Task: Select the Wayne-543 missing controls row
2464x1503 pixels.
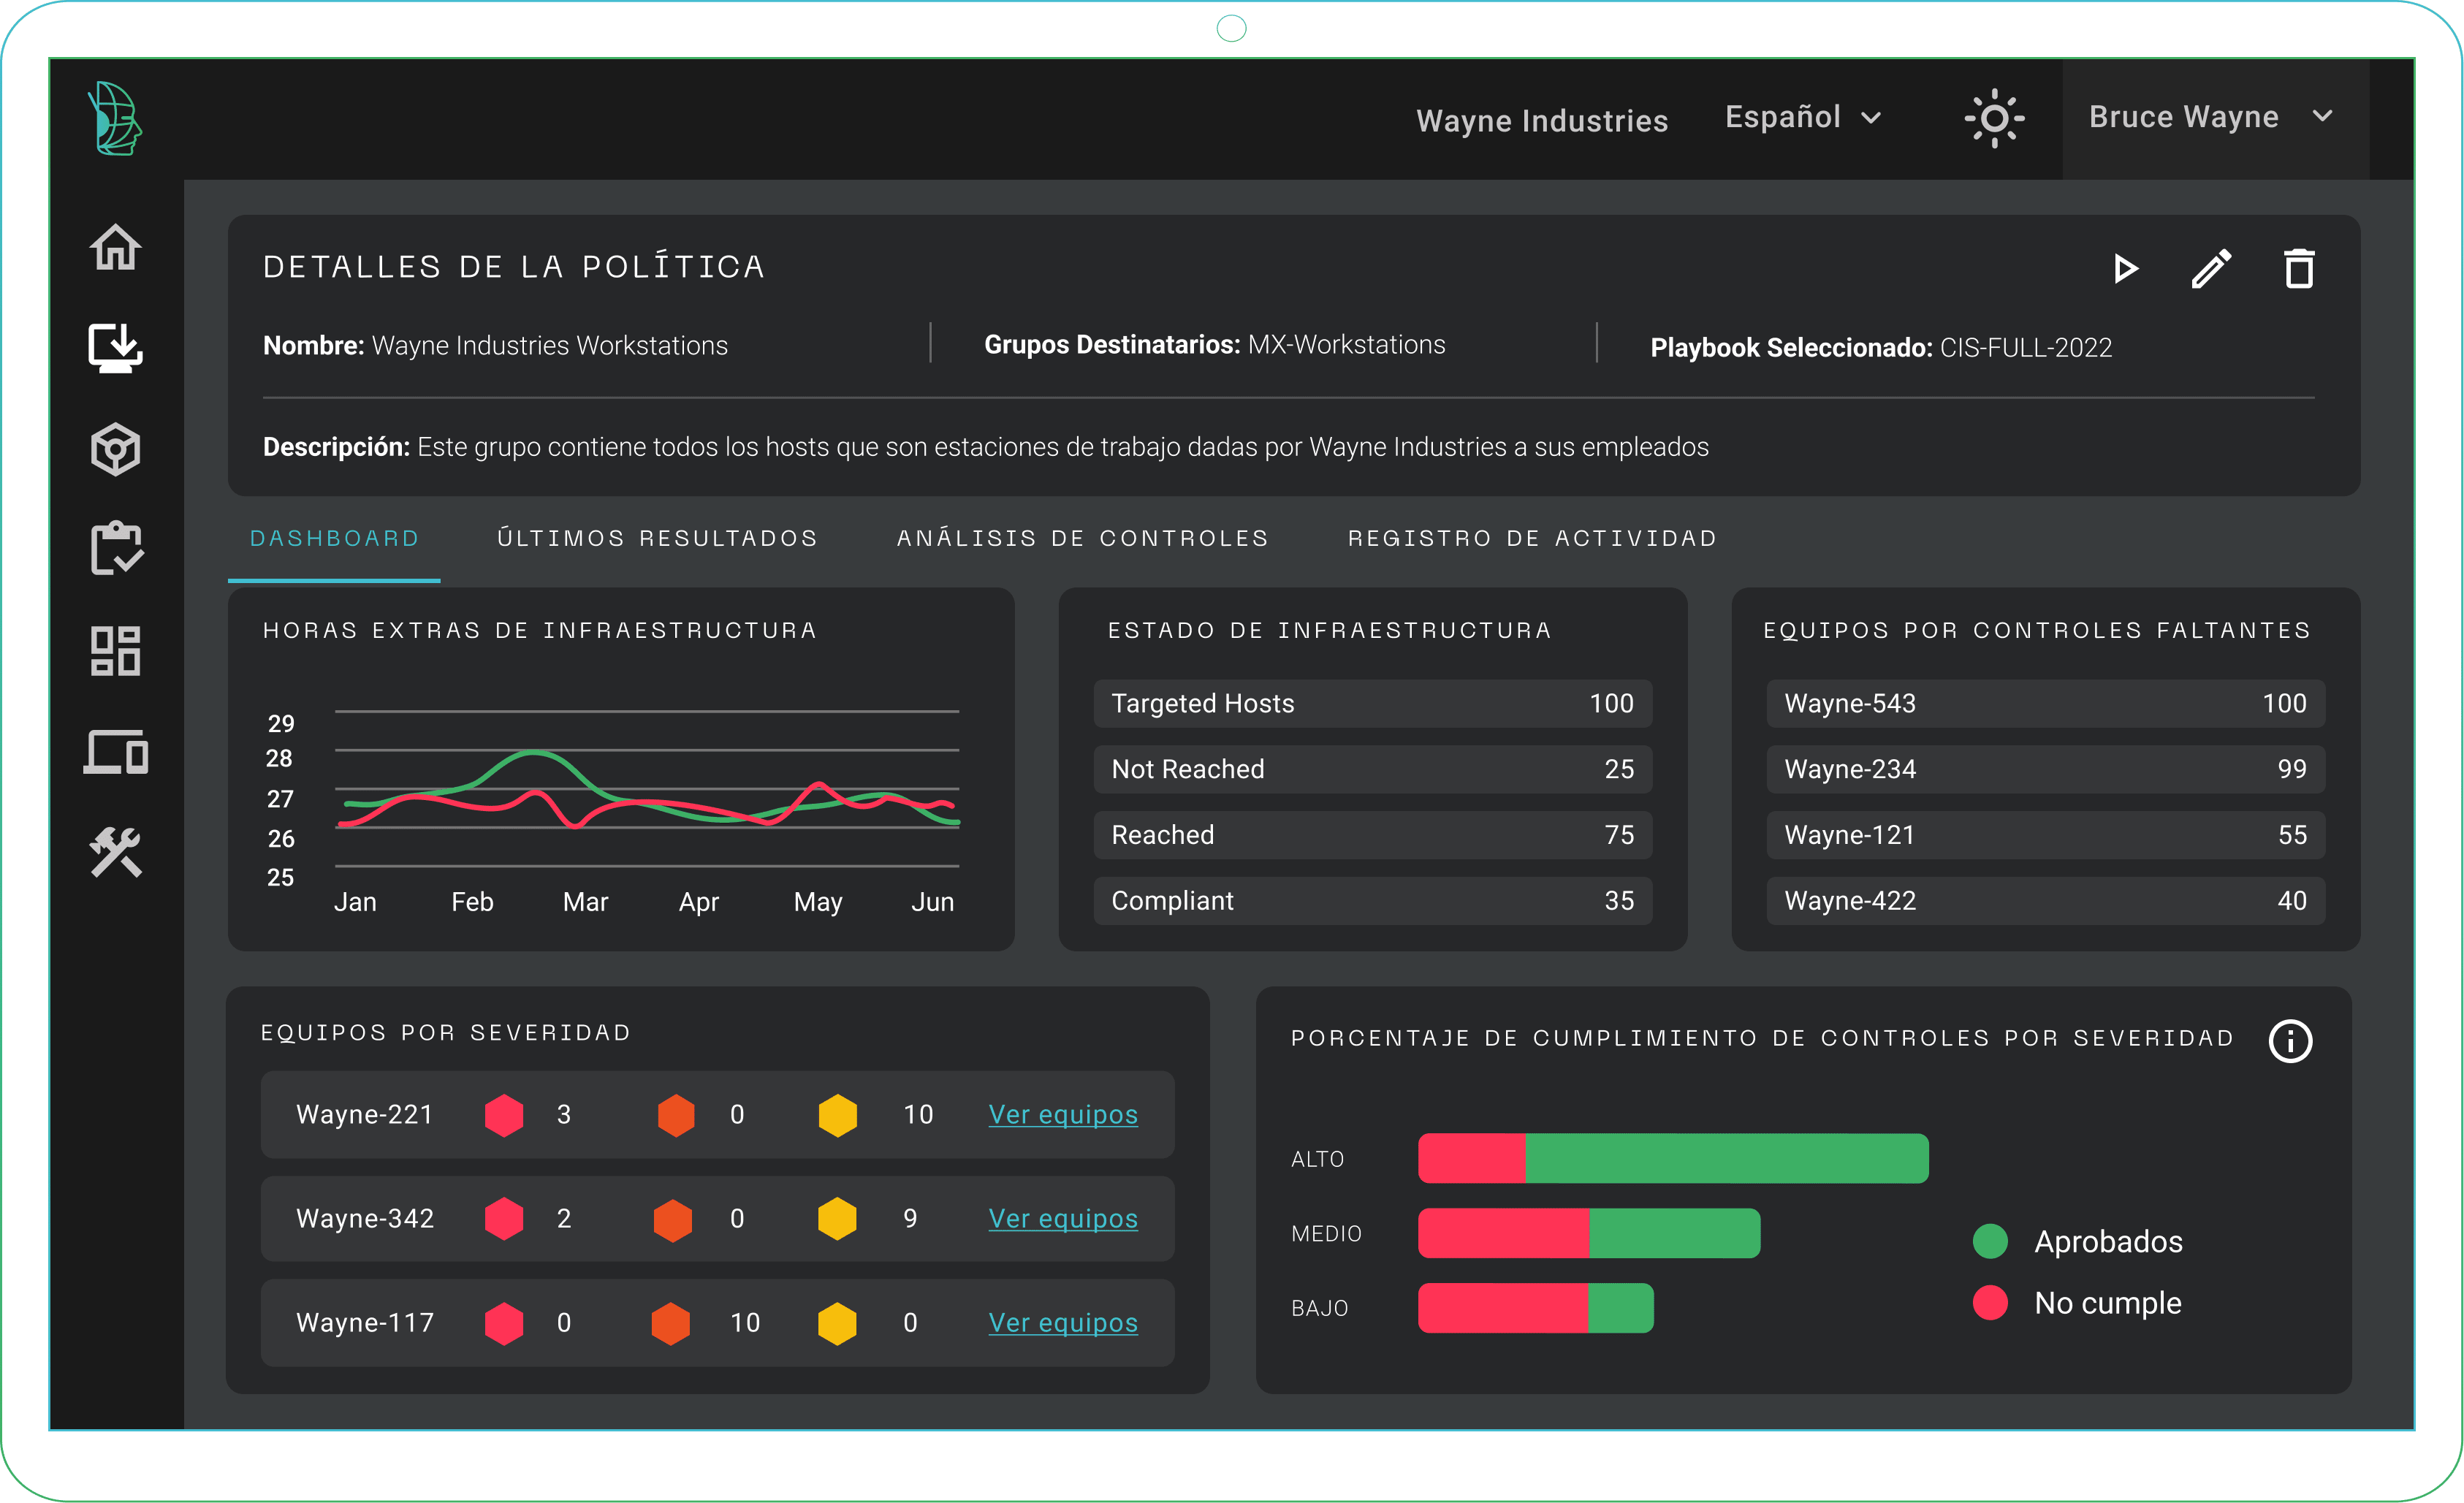Action: click(x=2045, y=704)
